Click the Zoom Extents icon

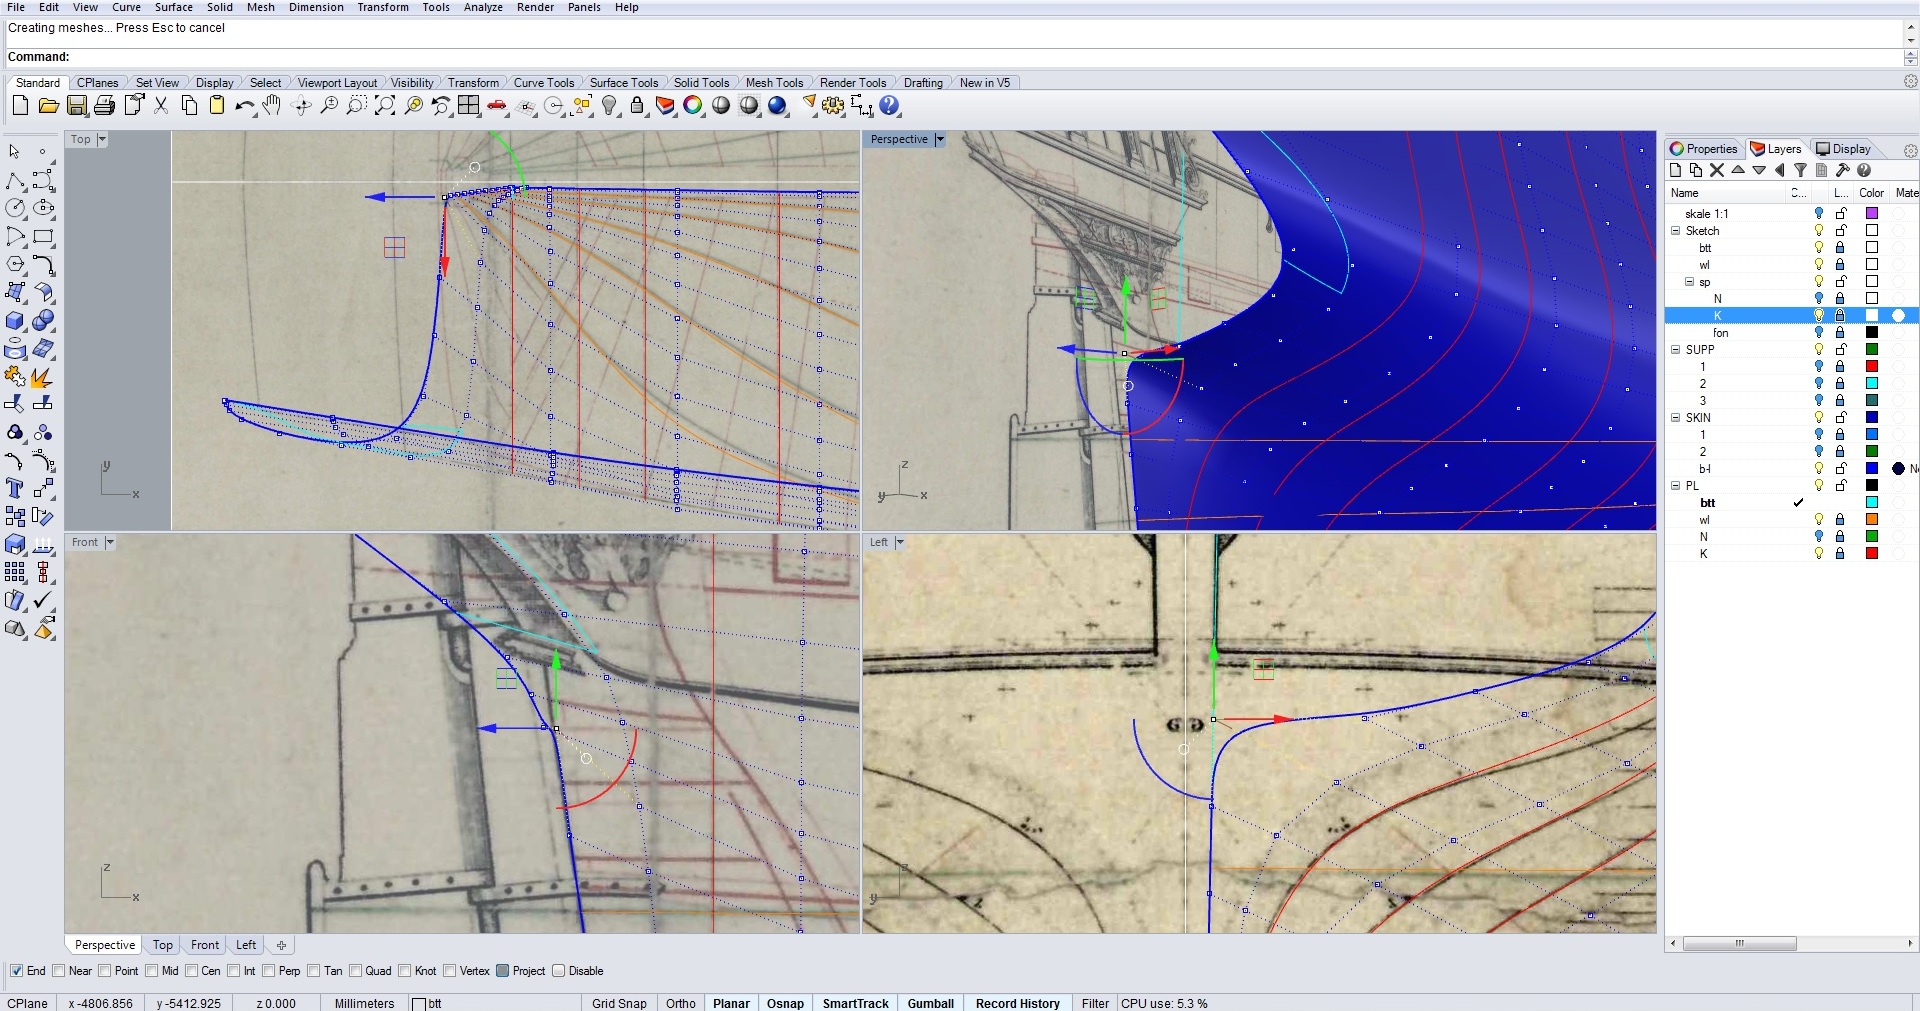pyautogui.click(x=384, y=106)
